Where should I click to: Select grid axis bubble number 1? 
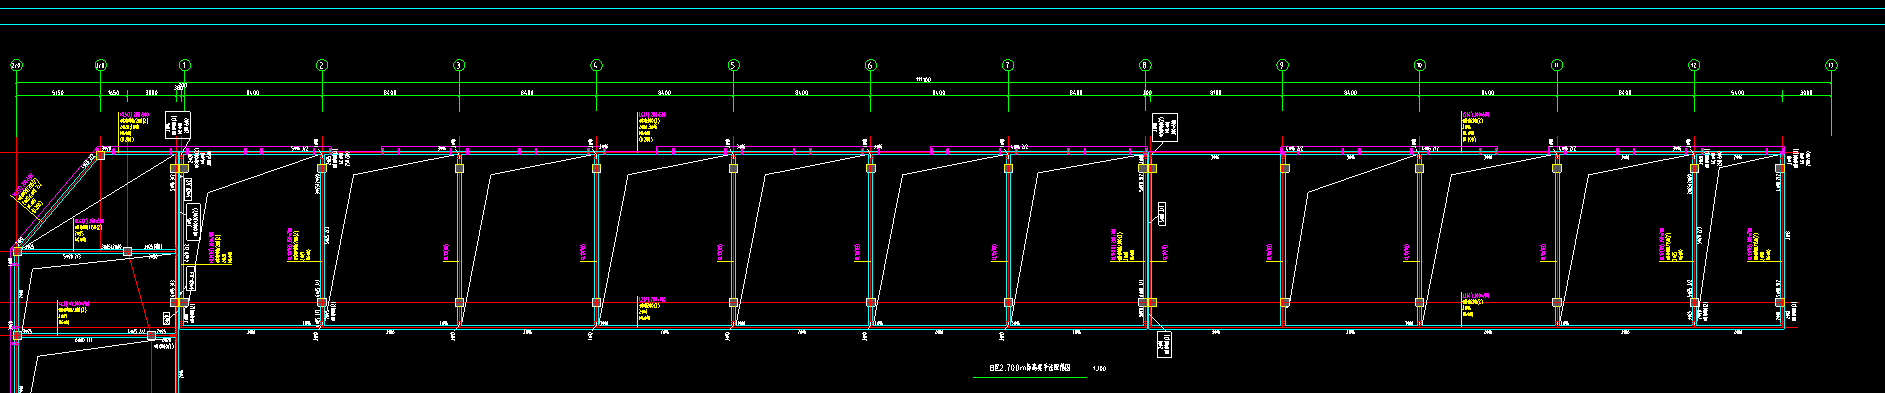coord(184,65)
